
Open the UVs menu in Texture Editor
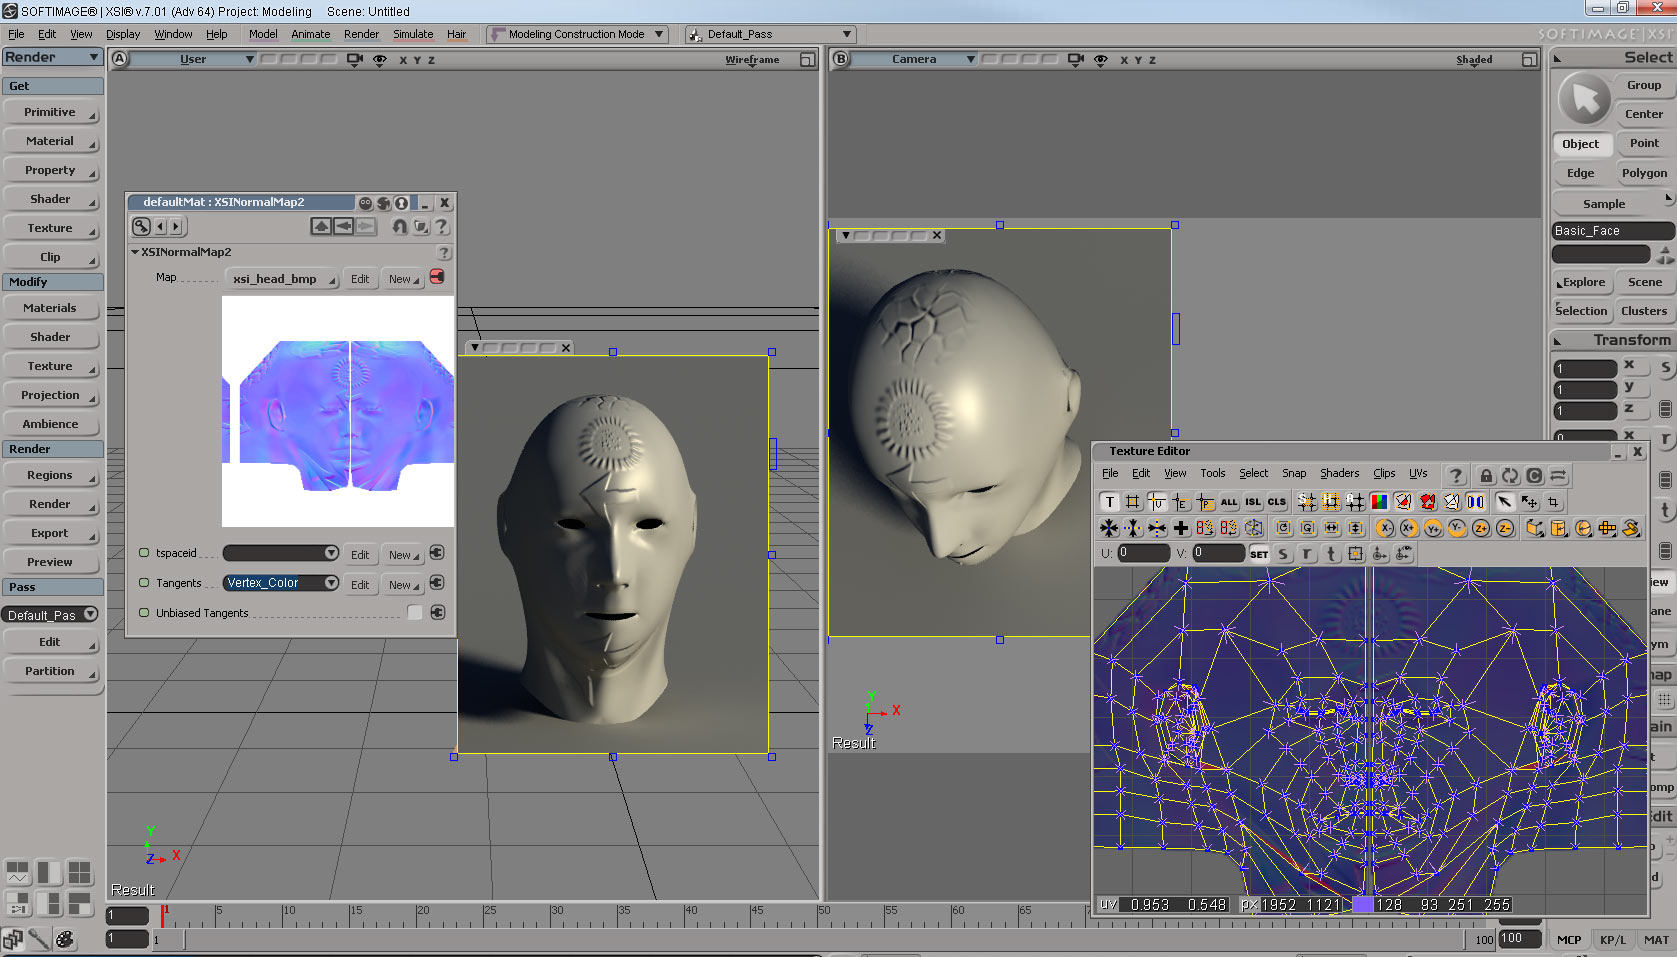1418,474
